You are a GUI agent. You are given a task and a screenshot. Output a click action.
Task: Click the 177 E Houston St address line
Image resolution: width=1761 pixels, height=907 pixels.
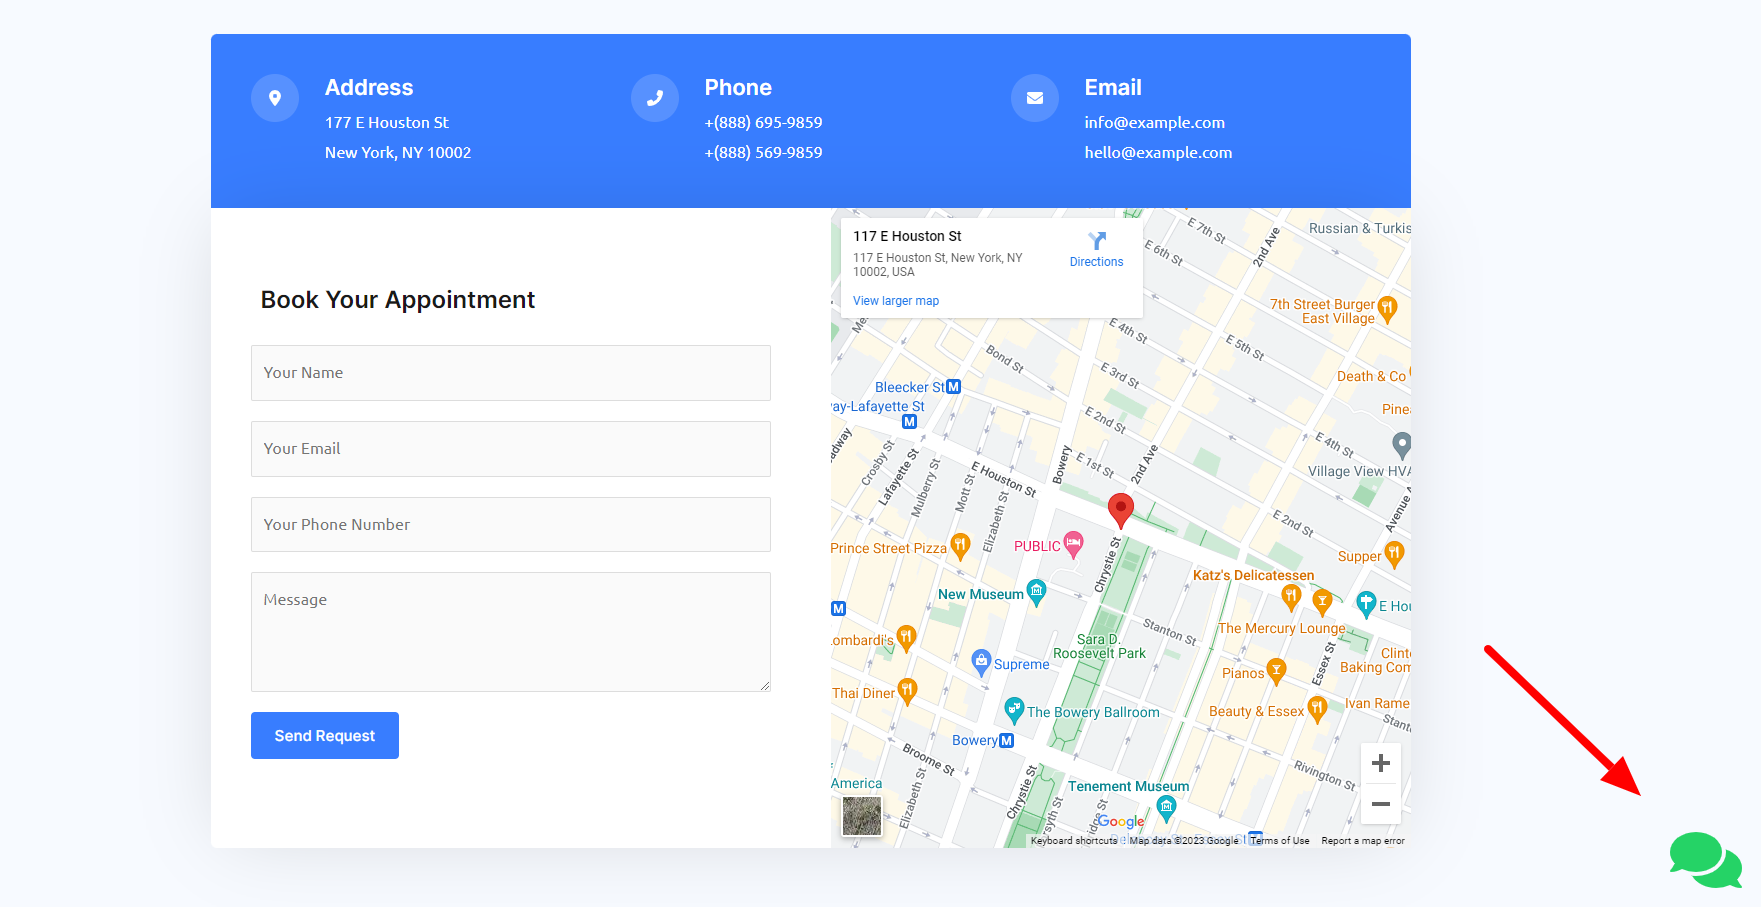pos(387,123)
